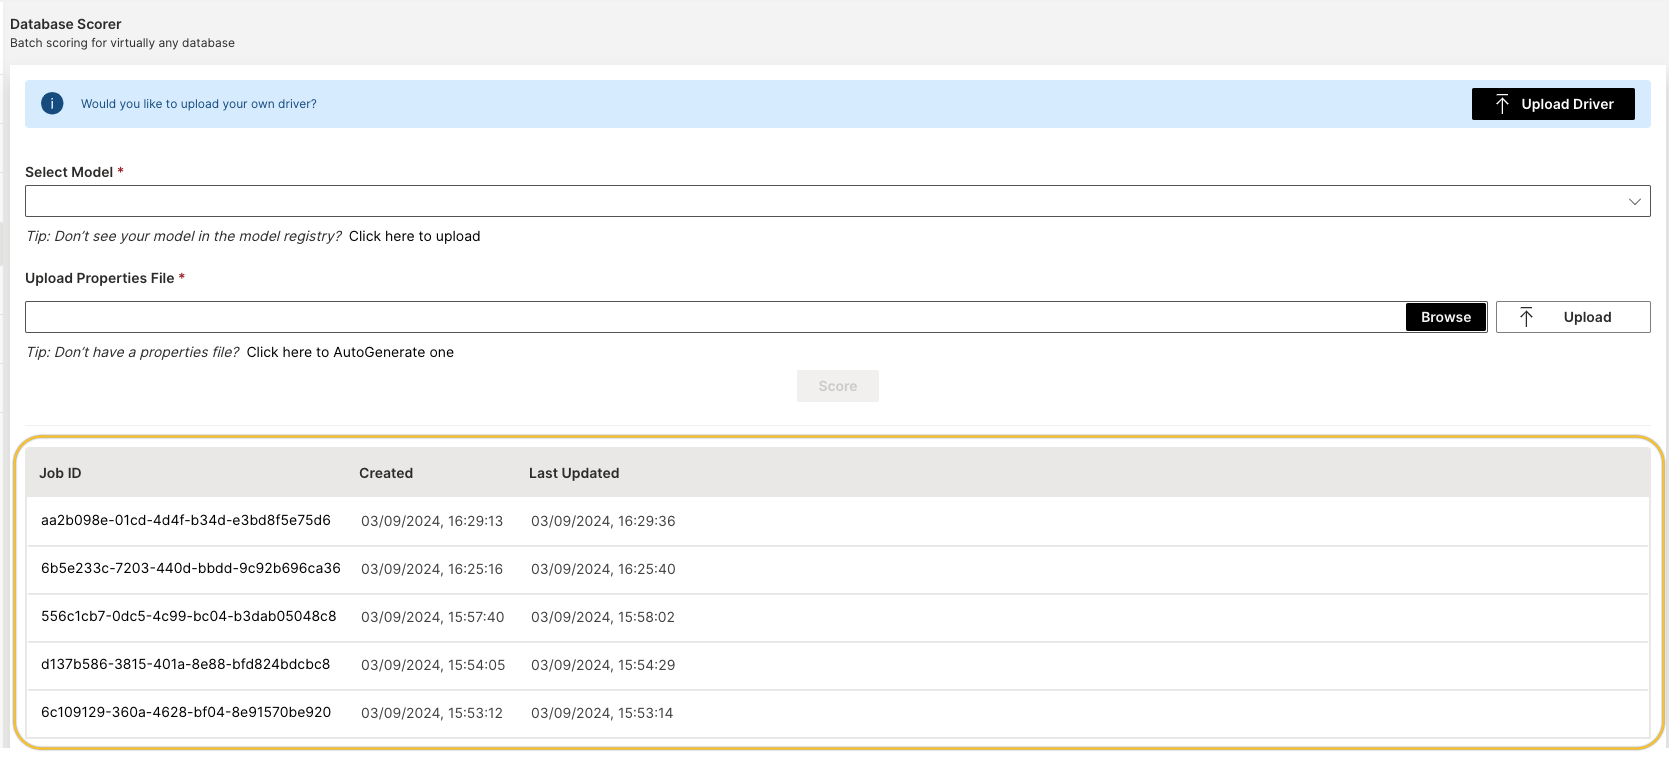Click the upload arrow icon on Upload Driver
This screenshot has height=759, width=1669.
(x=1502, y=104)
